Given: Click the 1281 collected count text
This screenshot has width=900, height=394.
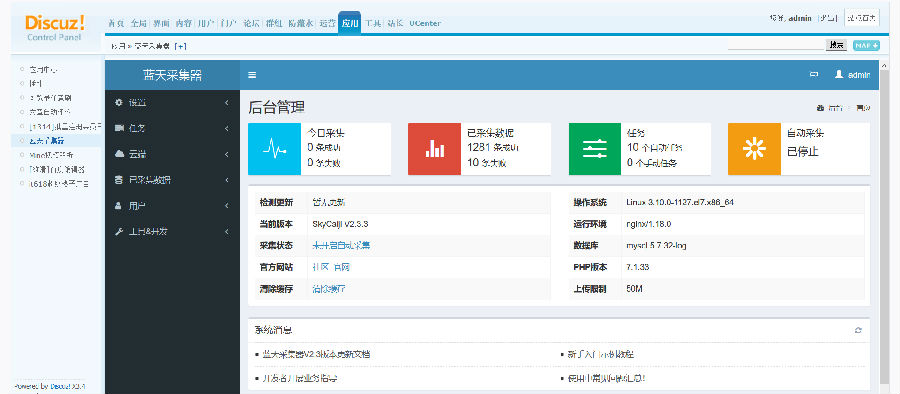Looking at the screenshot, I should click(493, 148).
